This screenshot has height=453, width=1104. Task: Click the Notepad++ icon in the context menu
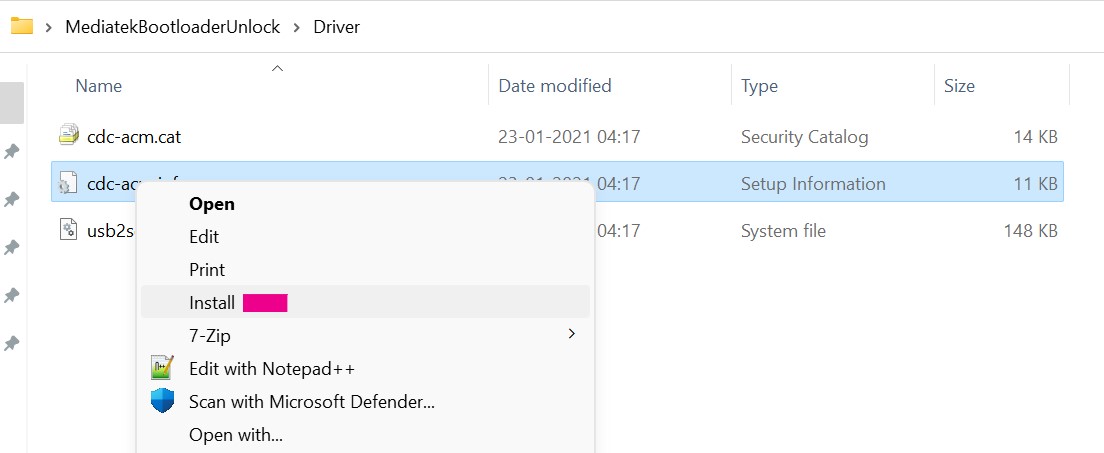[x=162, y=369]
